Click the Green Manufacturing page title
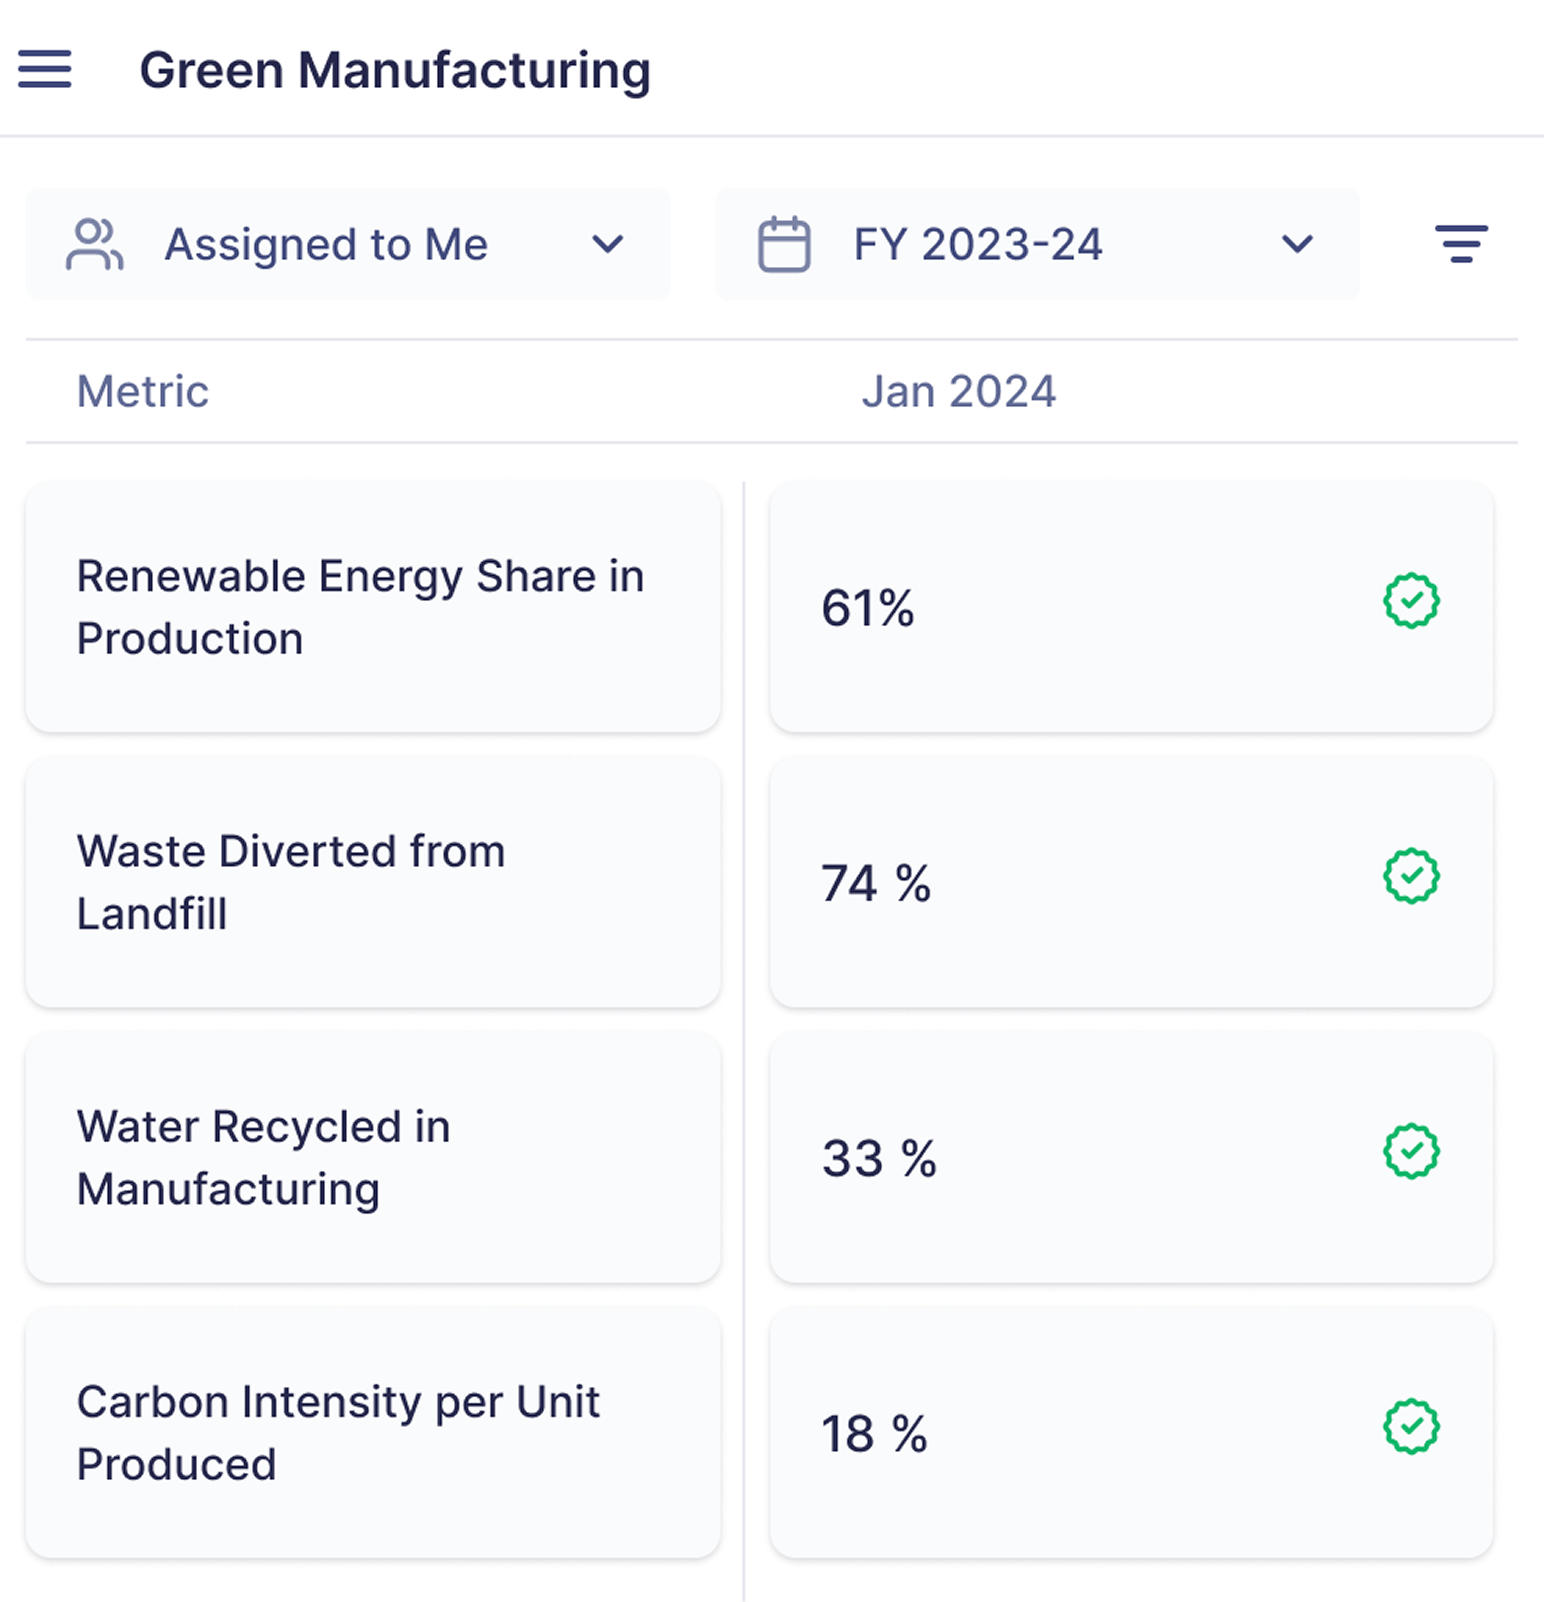Screen dimensions: 1544x1602 click(x=395, y=70)
